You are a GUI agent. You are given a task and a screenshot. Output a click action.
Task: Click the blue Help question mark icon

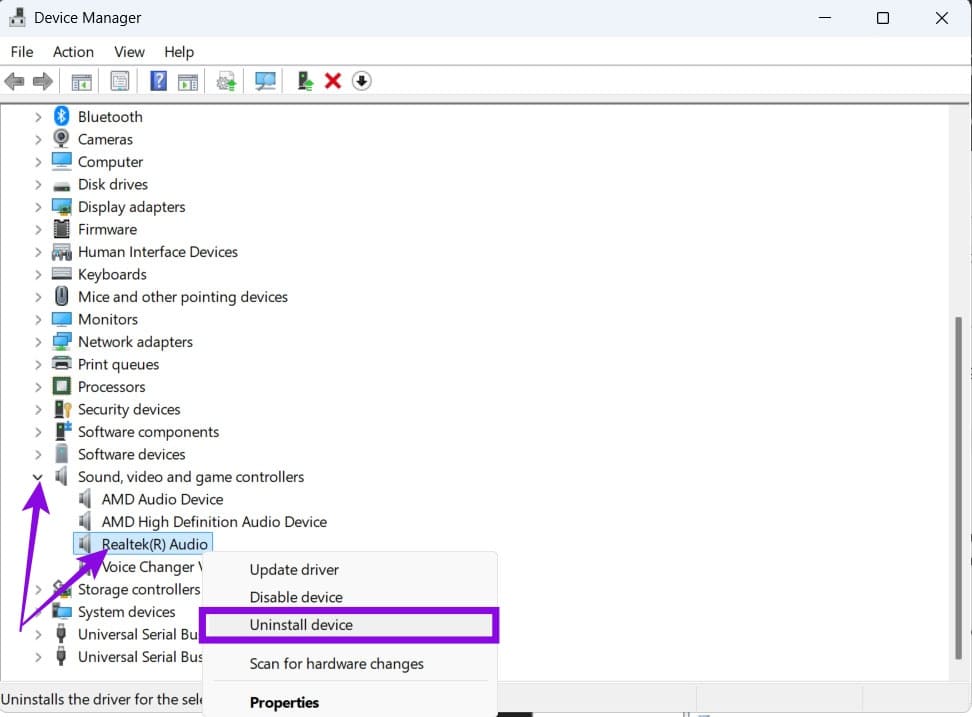click(159, 81)
